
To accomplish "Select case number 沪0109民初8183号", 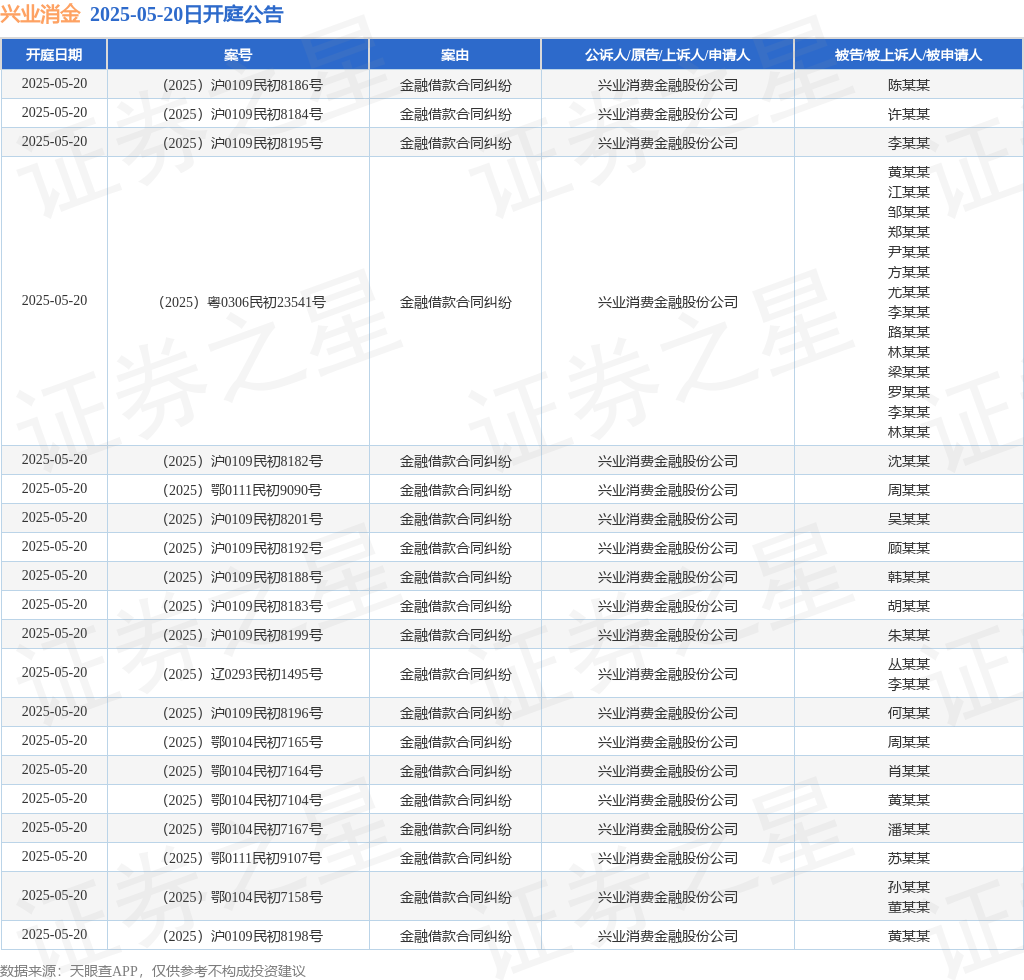I will click(x=242, y=606).
